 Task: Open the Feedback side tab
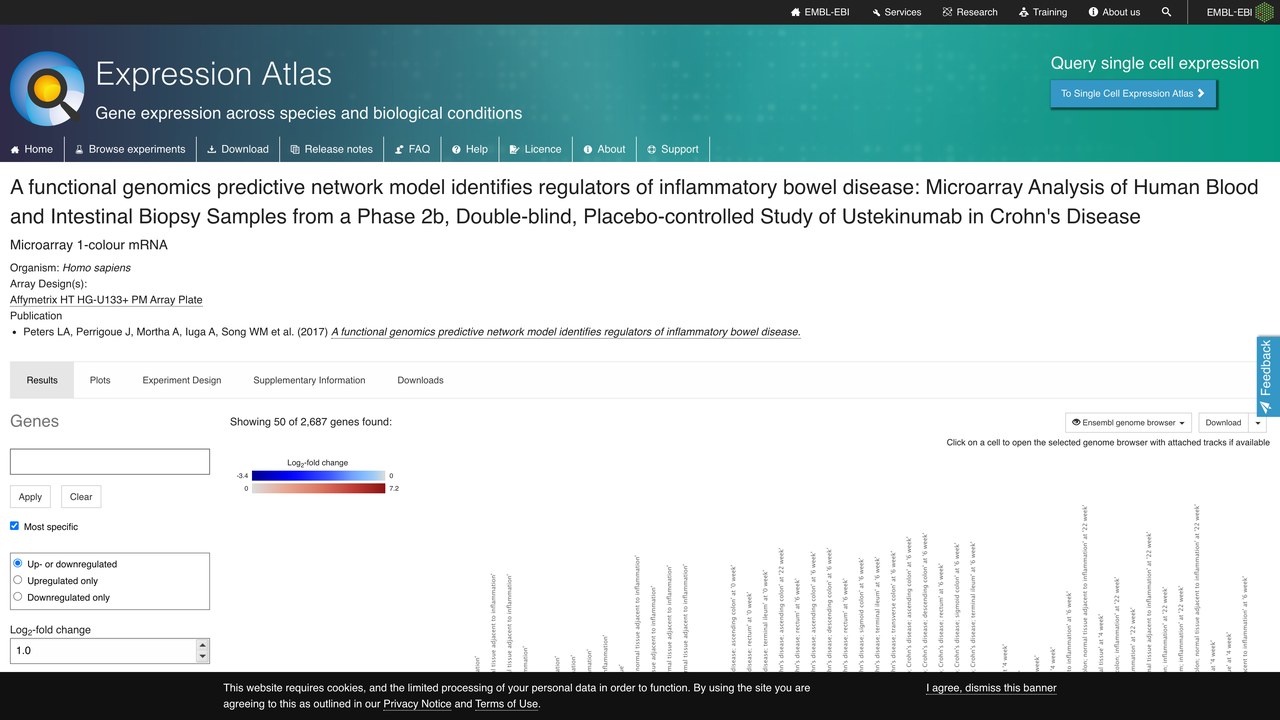tap(1267, 376)
